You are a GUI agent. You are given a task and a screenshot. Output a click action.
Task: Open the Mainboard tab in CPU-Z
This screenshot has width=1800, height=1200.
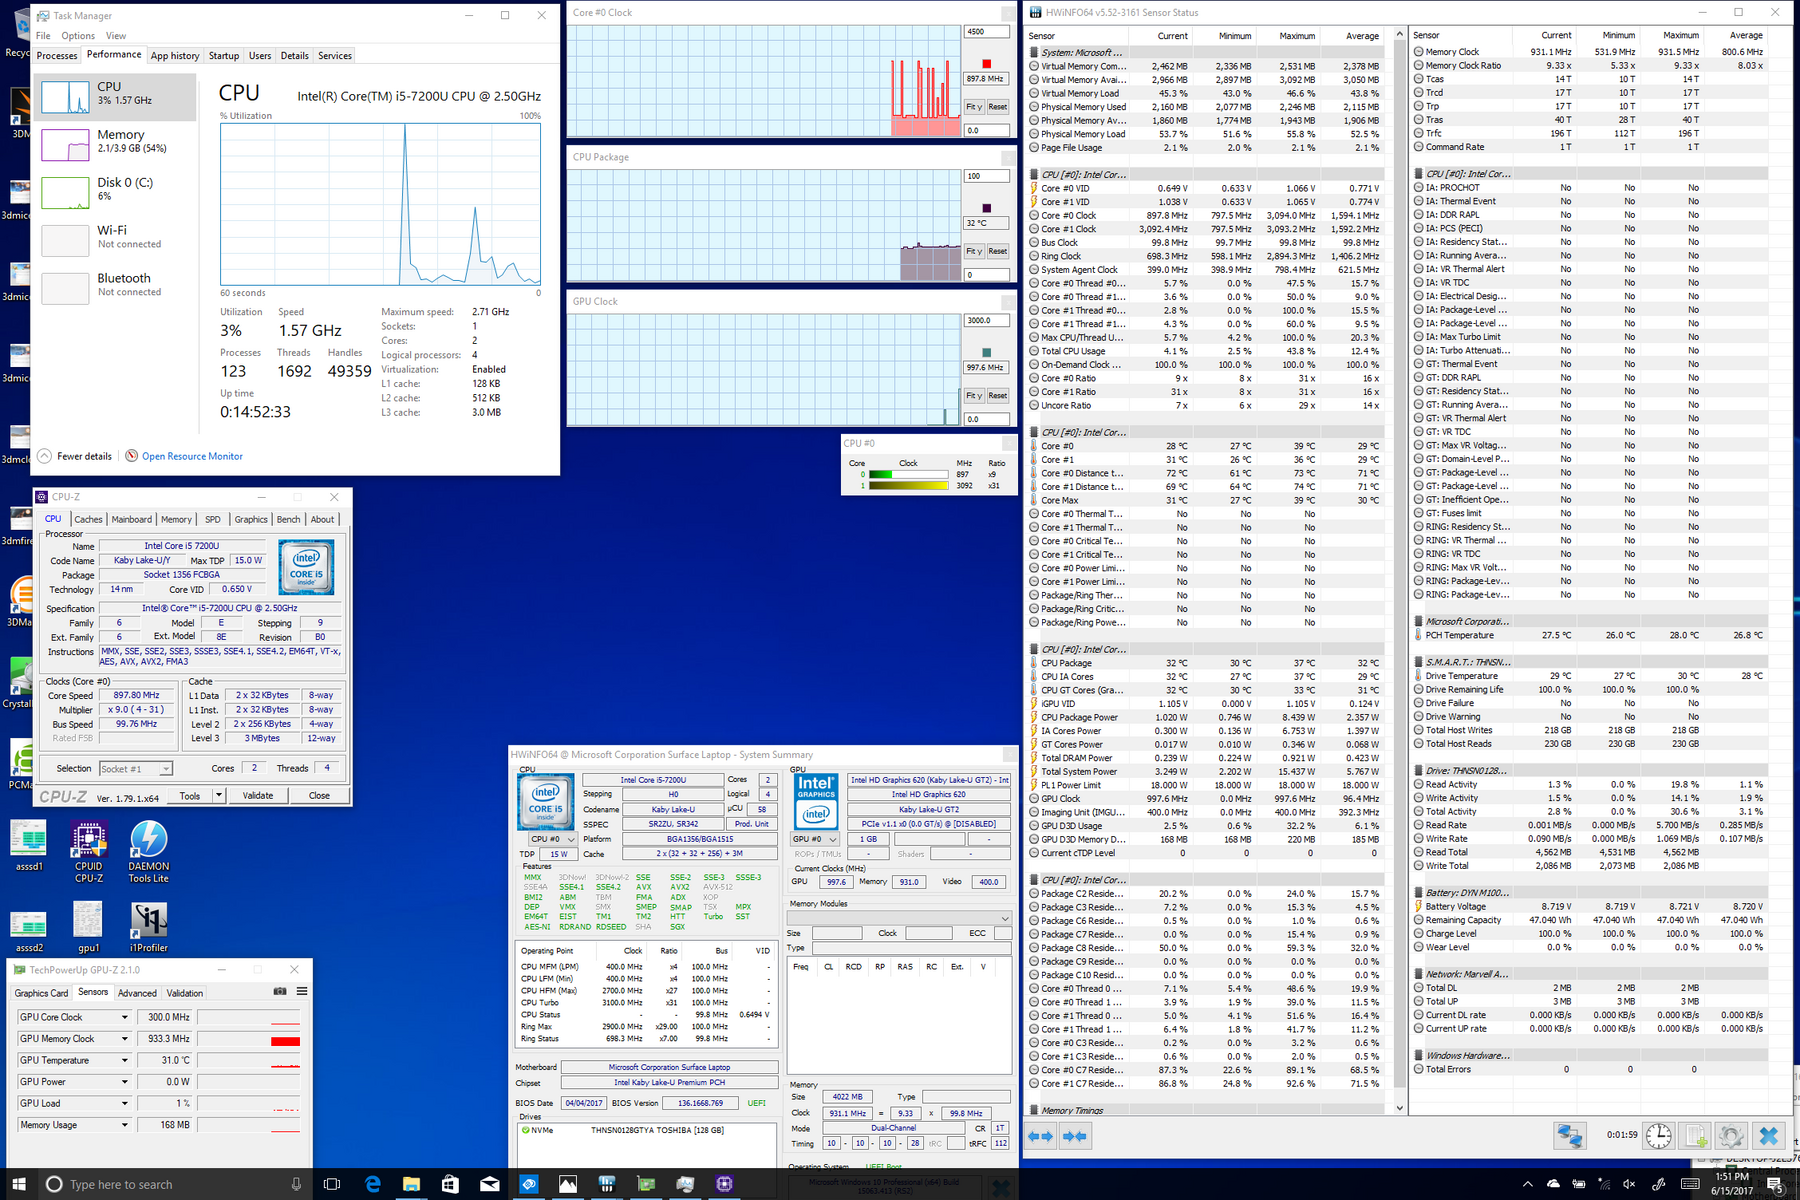click(x=131, y=519)
